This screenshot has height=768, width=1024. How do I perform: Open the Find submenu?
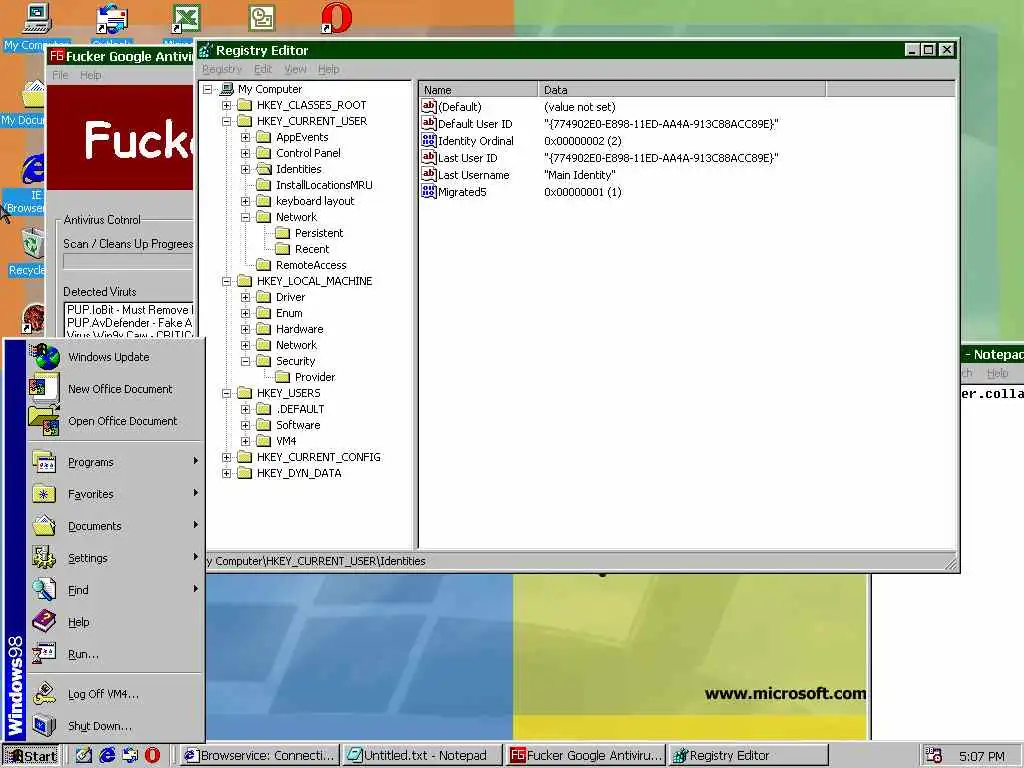115,590
